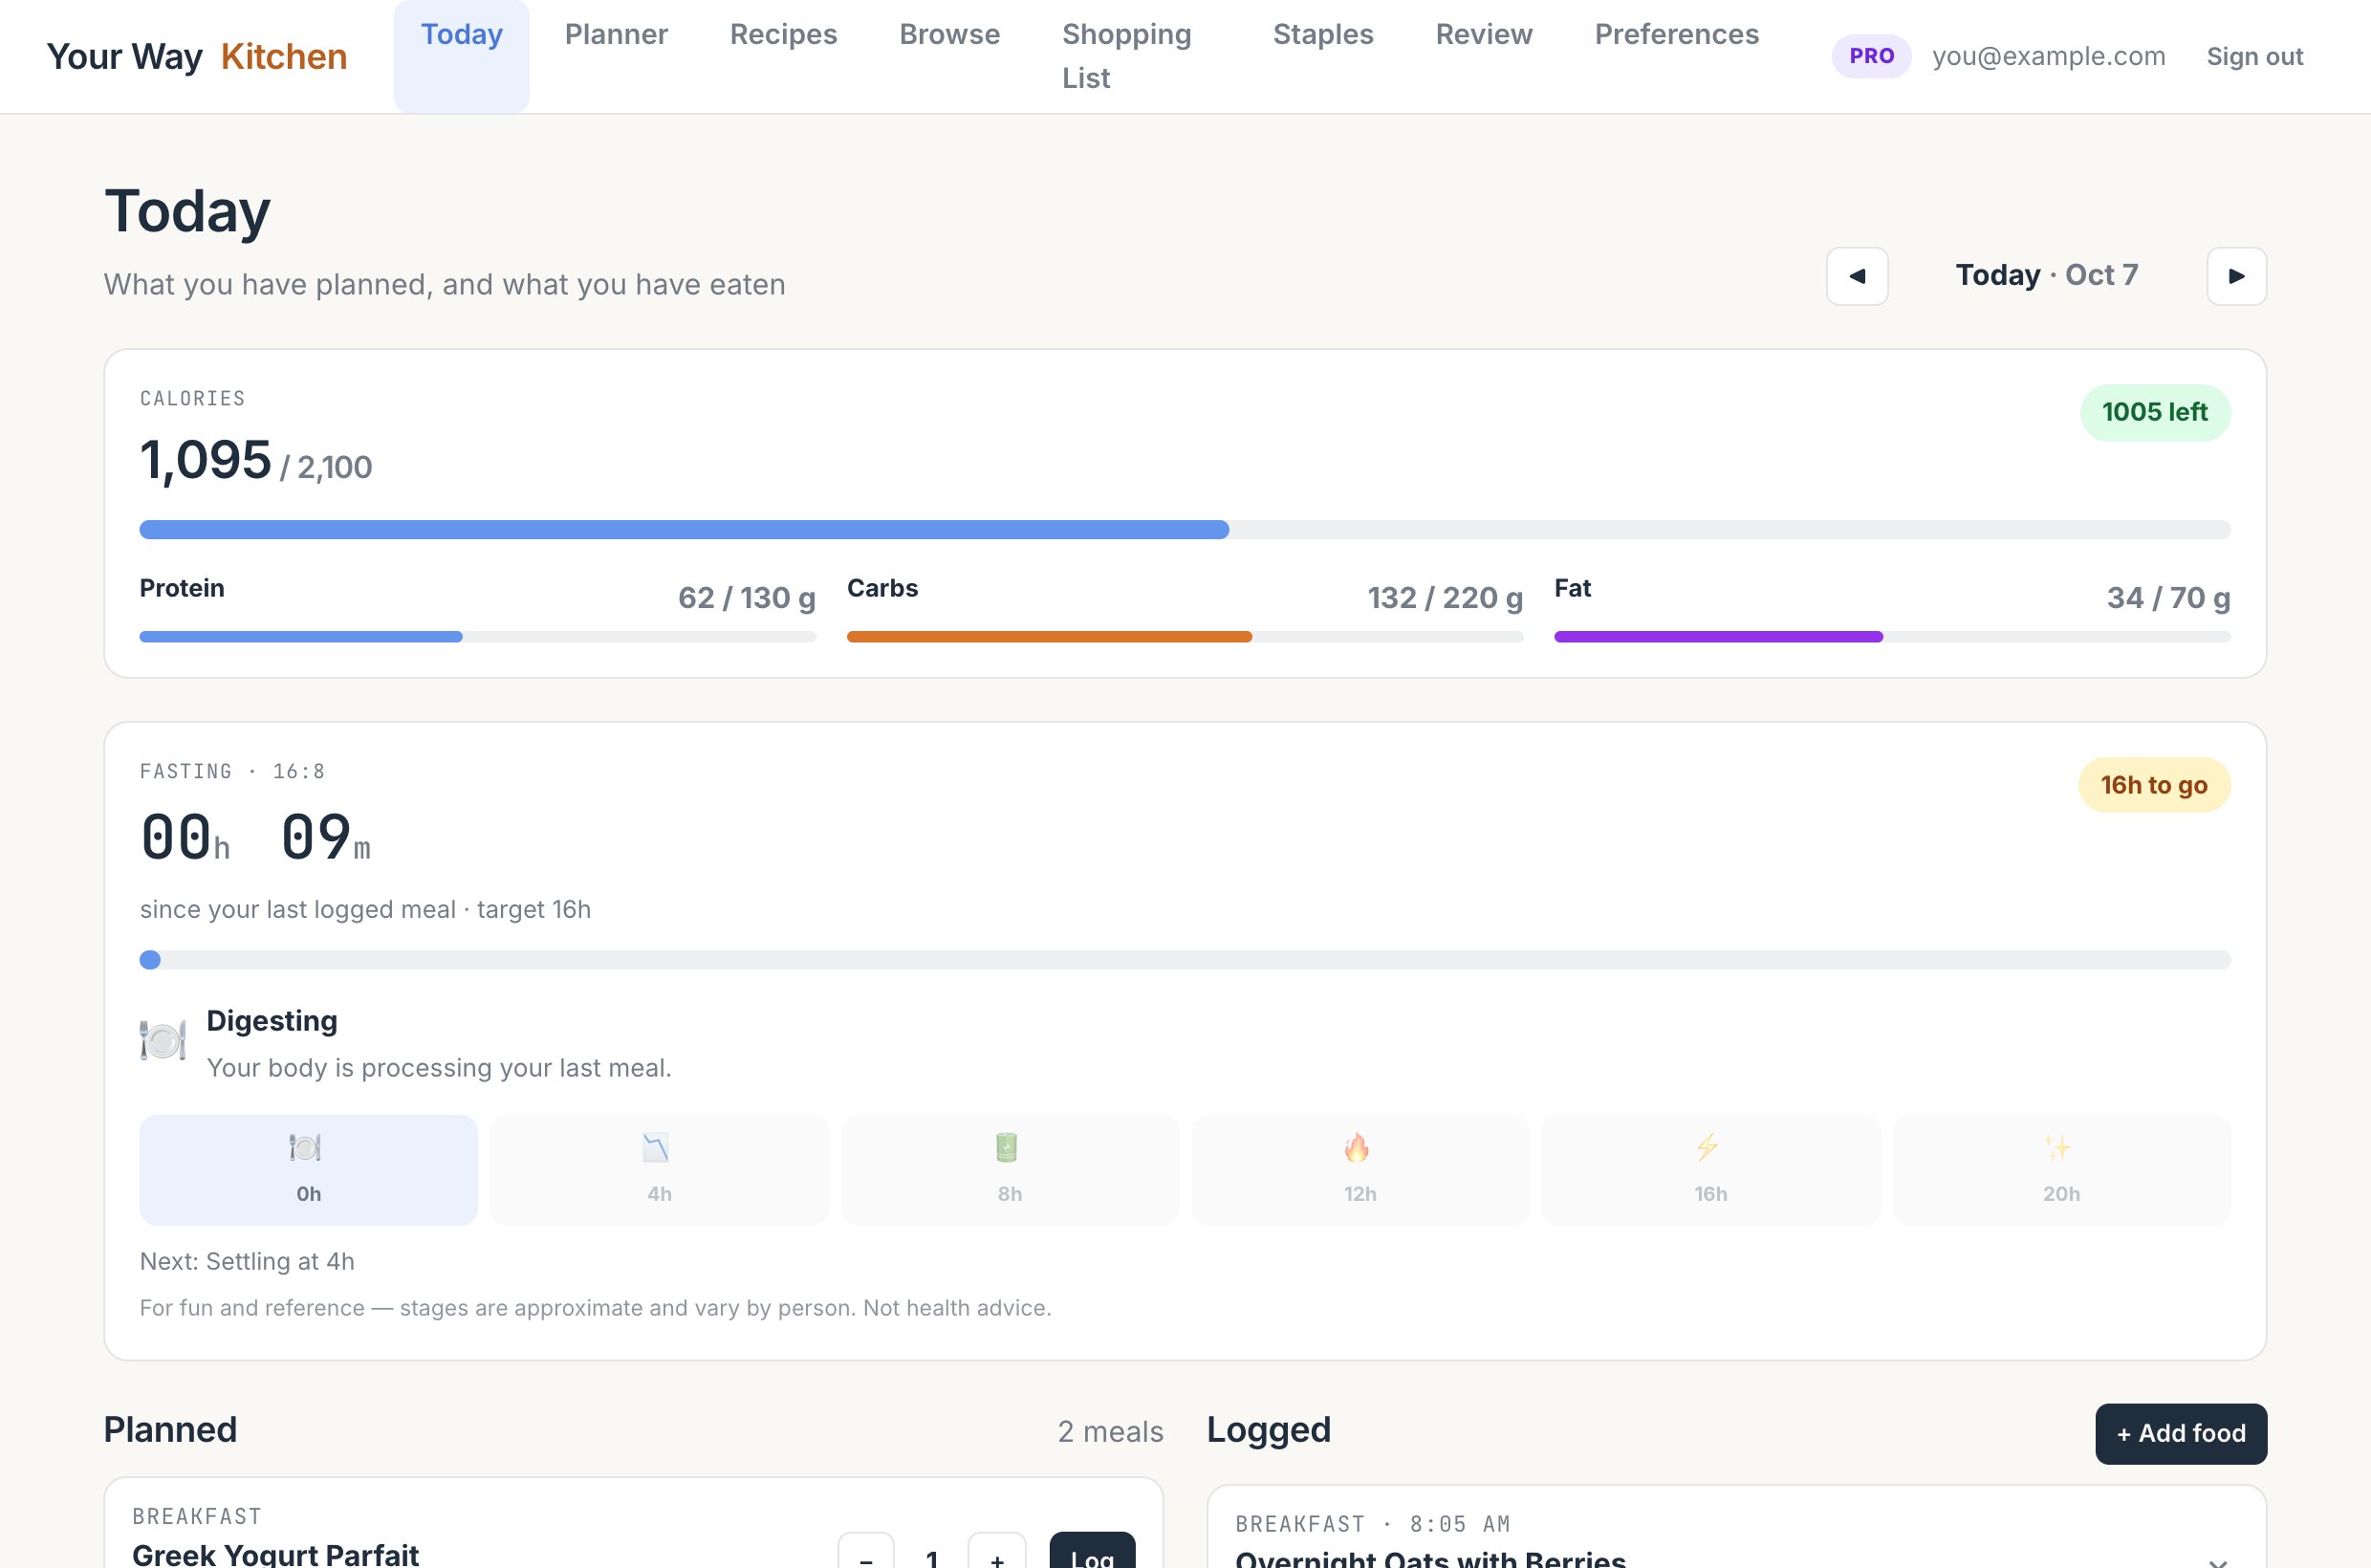The height and width of the screenshot is (1568, 2371).
Task: Open the Staples tab
Action: click(1322, 34)
